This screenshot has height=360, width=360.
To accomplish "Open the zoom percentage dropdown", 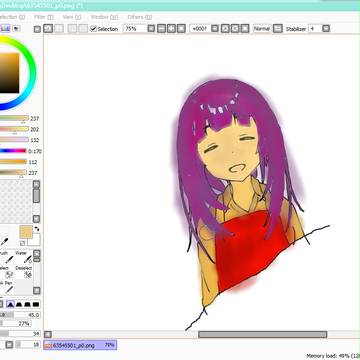I will [151, 29].
